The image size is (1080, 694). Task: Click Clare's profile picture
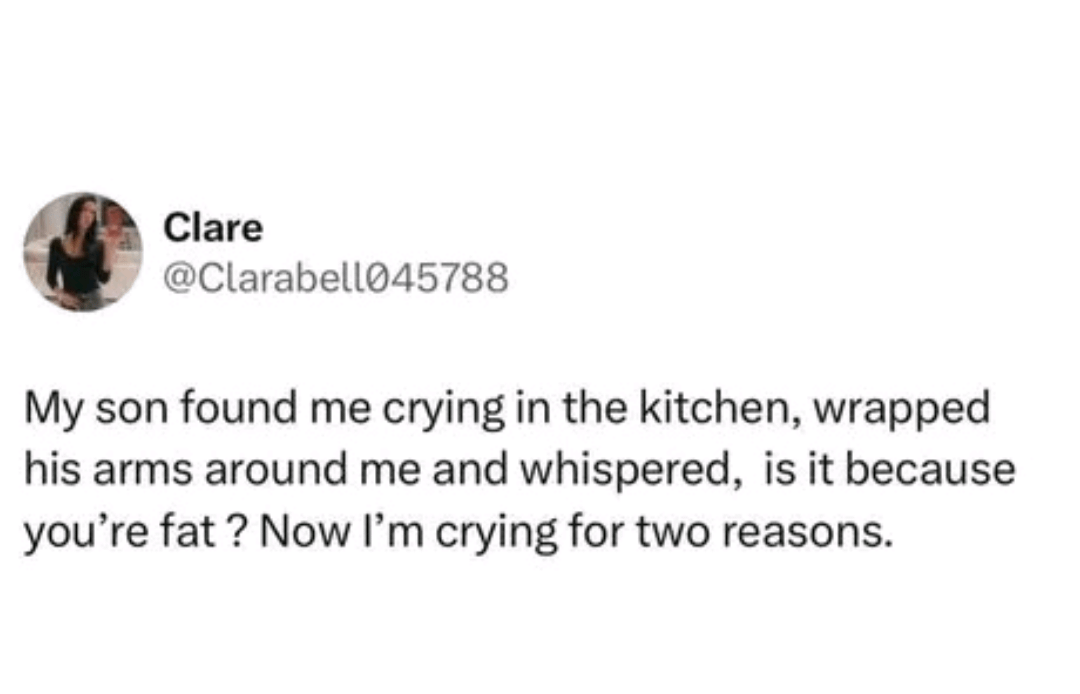click(83, 251)
